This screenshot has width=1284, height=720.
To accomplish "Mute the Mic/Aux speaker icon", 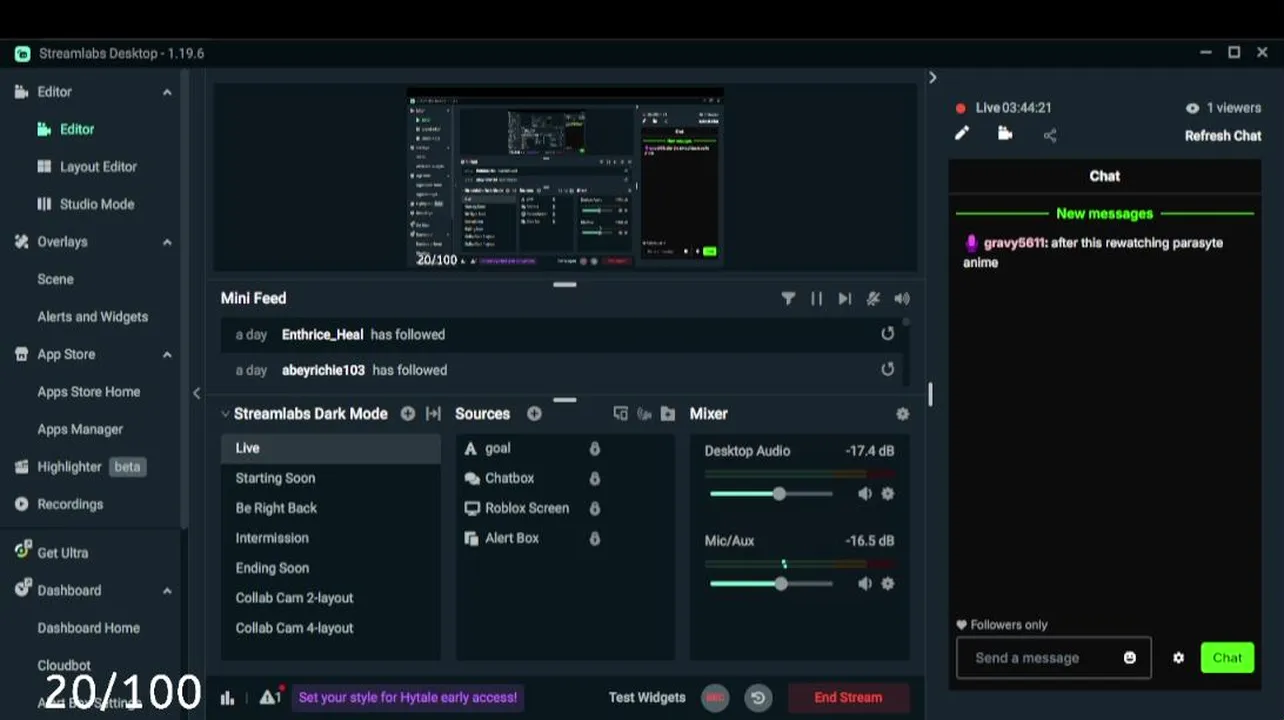I will [x=864, y=583].
